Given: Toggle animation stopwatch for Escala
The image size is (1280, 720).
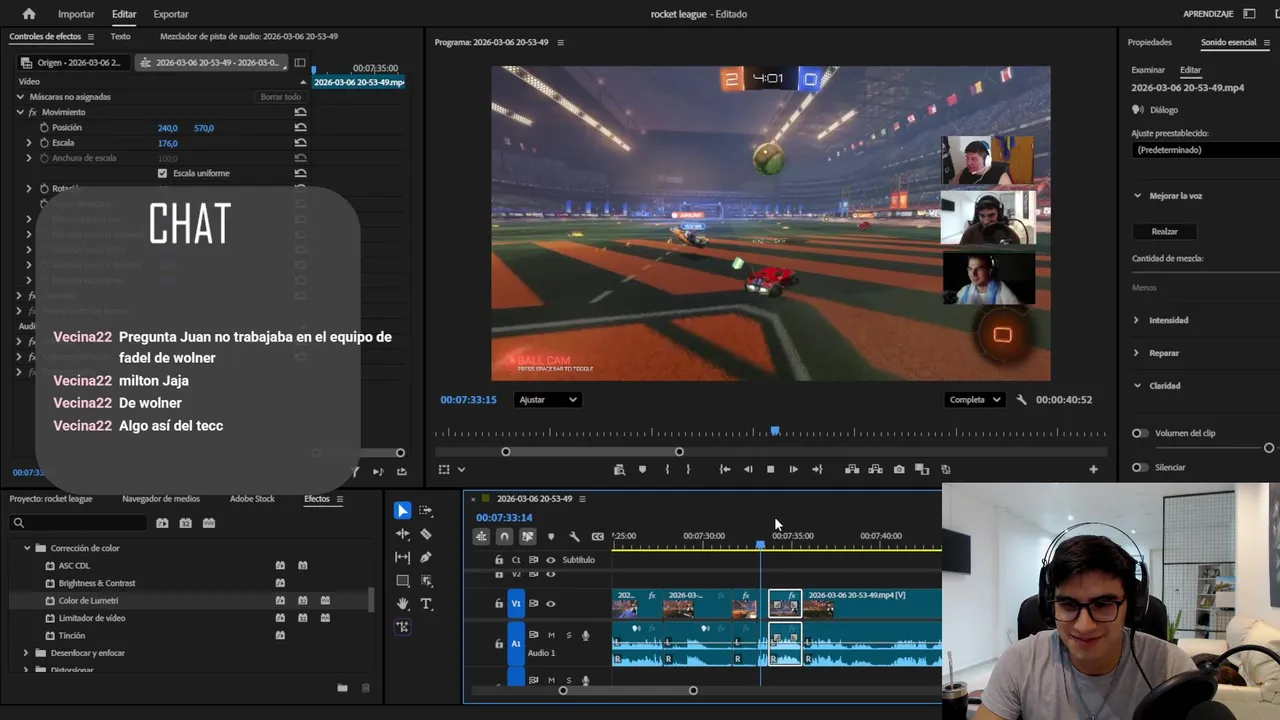Looking at the screenshot, I should point(44,143).
